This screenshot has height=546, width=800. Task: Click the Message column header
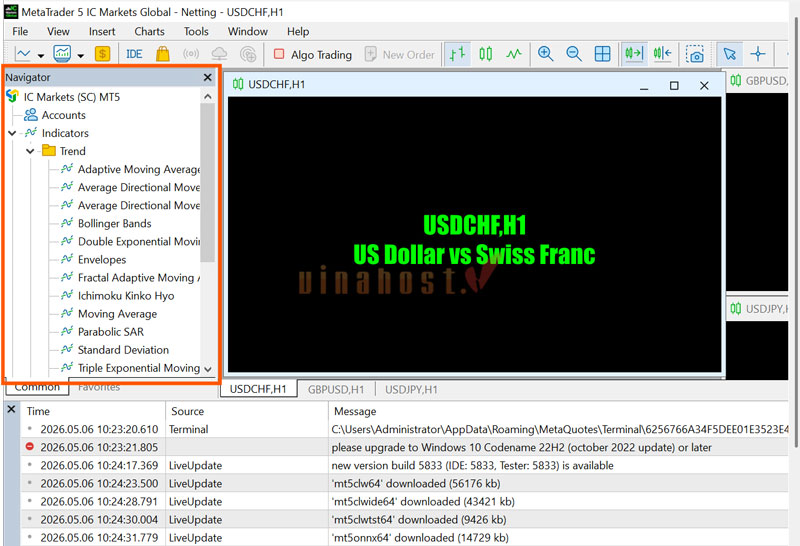(x=559, y=411)
